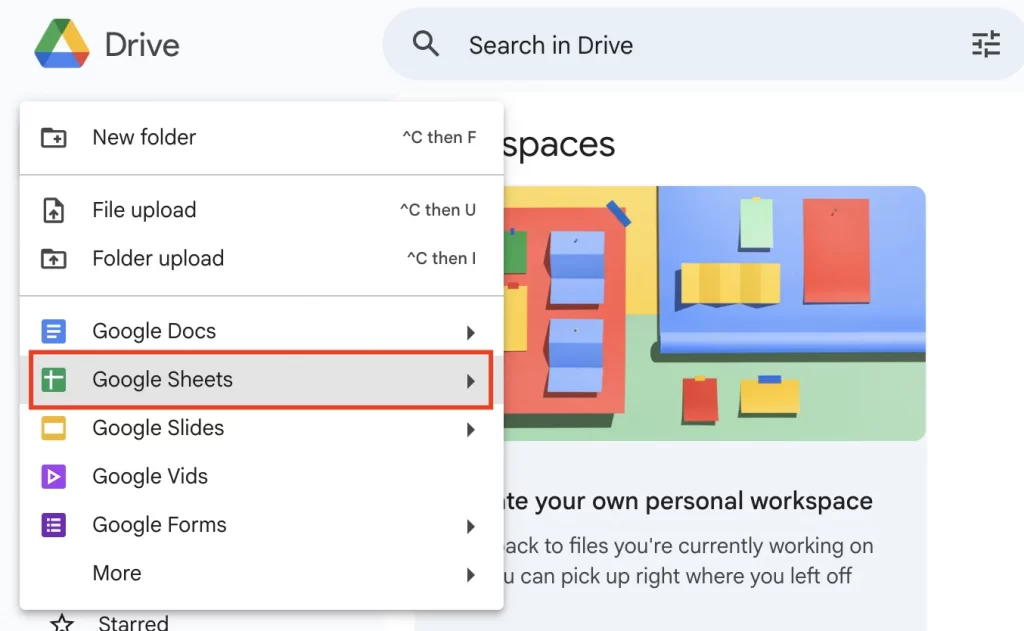This screenshot has width=1024, height=631.
Task: Expand the Google Docs submenu arrow
Action: tap(470, 331)
